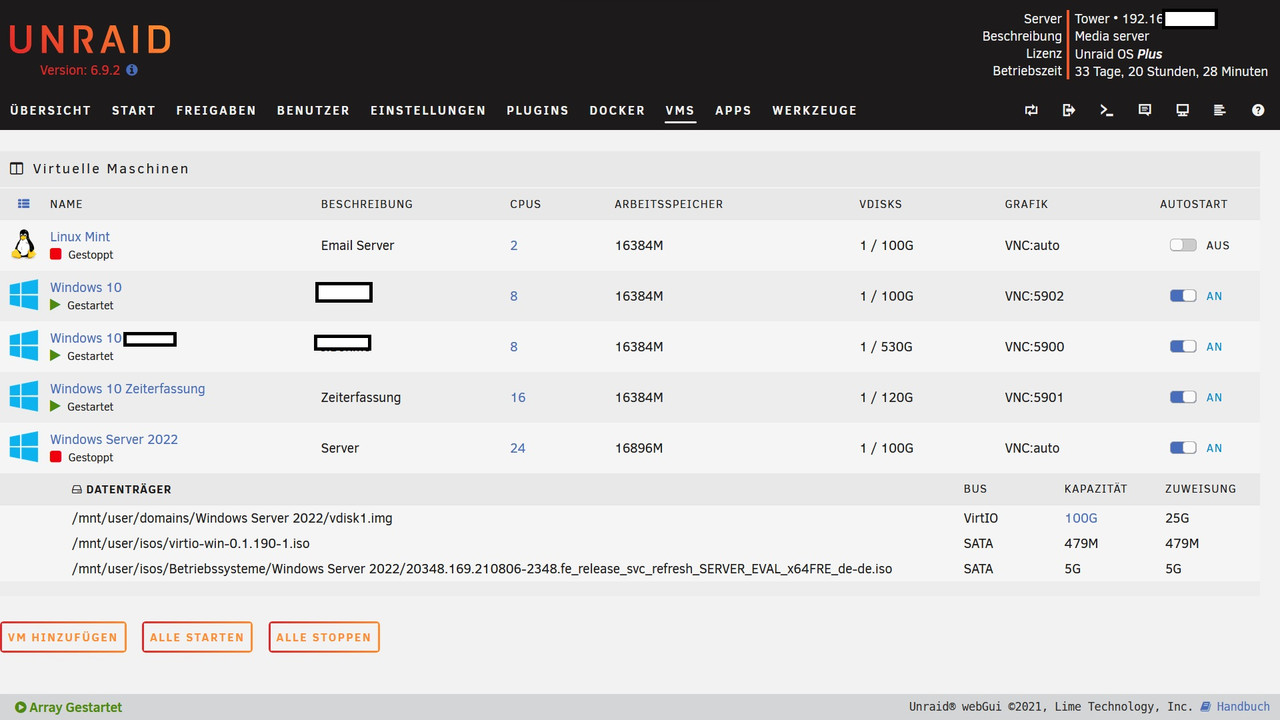Image resolution: width=1280 pixels, height=720 pixels.
Task: Disable autostart for VNC:5902 Windows 10
Action: coord(1183,296)
